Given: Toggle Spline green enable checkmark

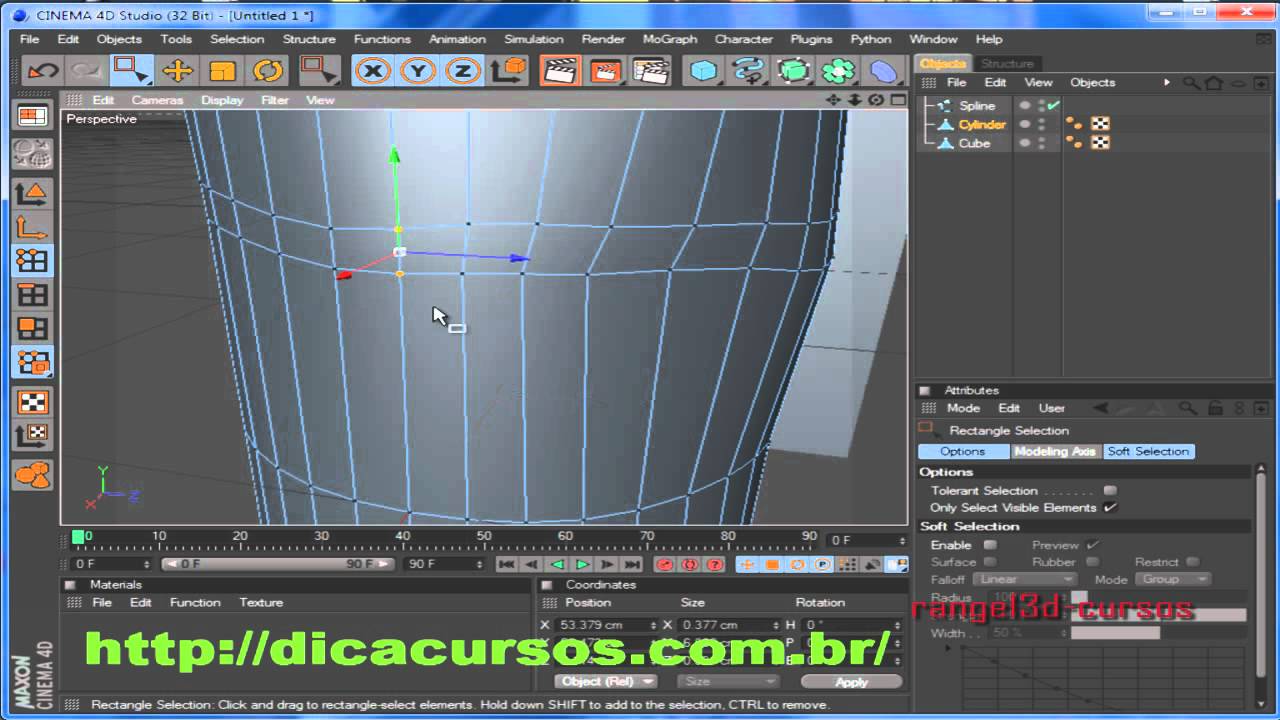Looking at the screenshot, I should [1053, 105].
